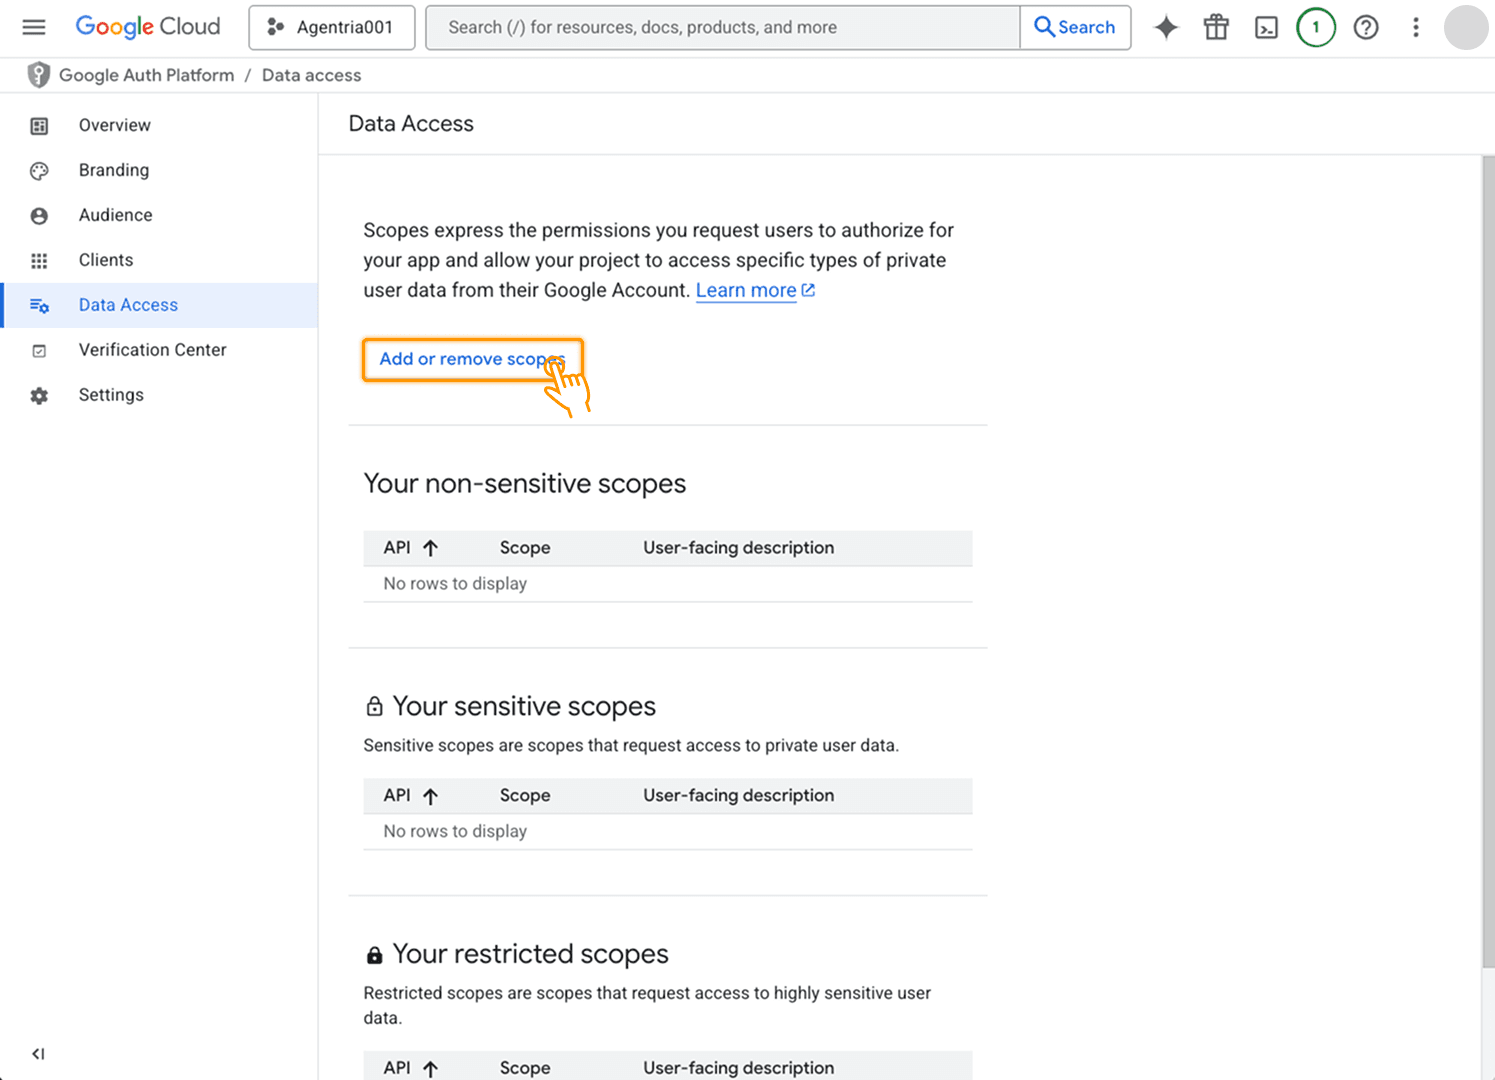The width and height of the screenshot is (1495, 1080).
Task: Open Branding in the sidebar
Action: (159, 170)
